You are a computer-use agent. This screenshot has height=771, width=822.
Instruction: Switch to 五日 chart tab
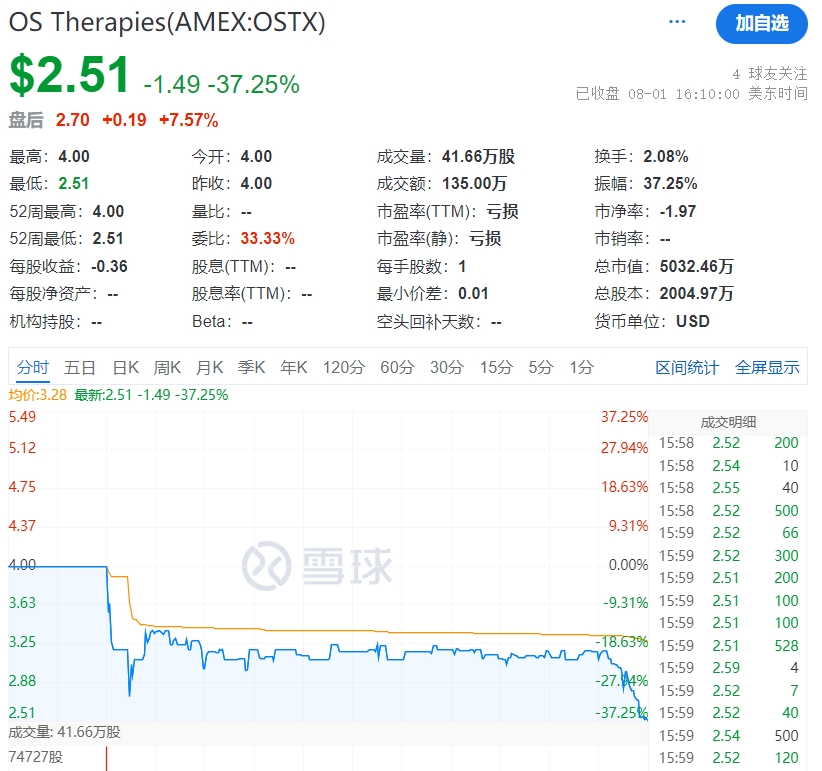(80, 367)
